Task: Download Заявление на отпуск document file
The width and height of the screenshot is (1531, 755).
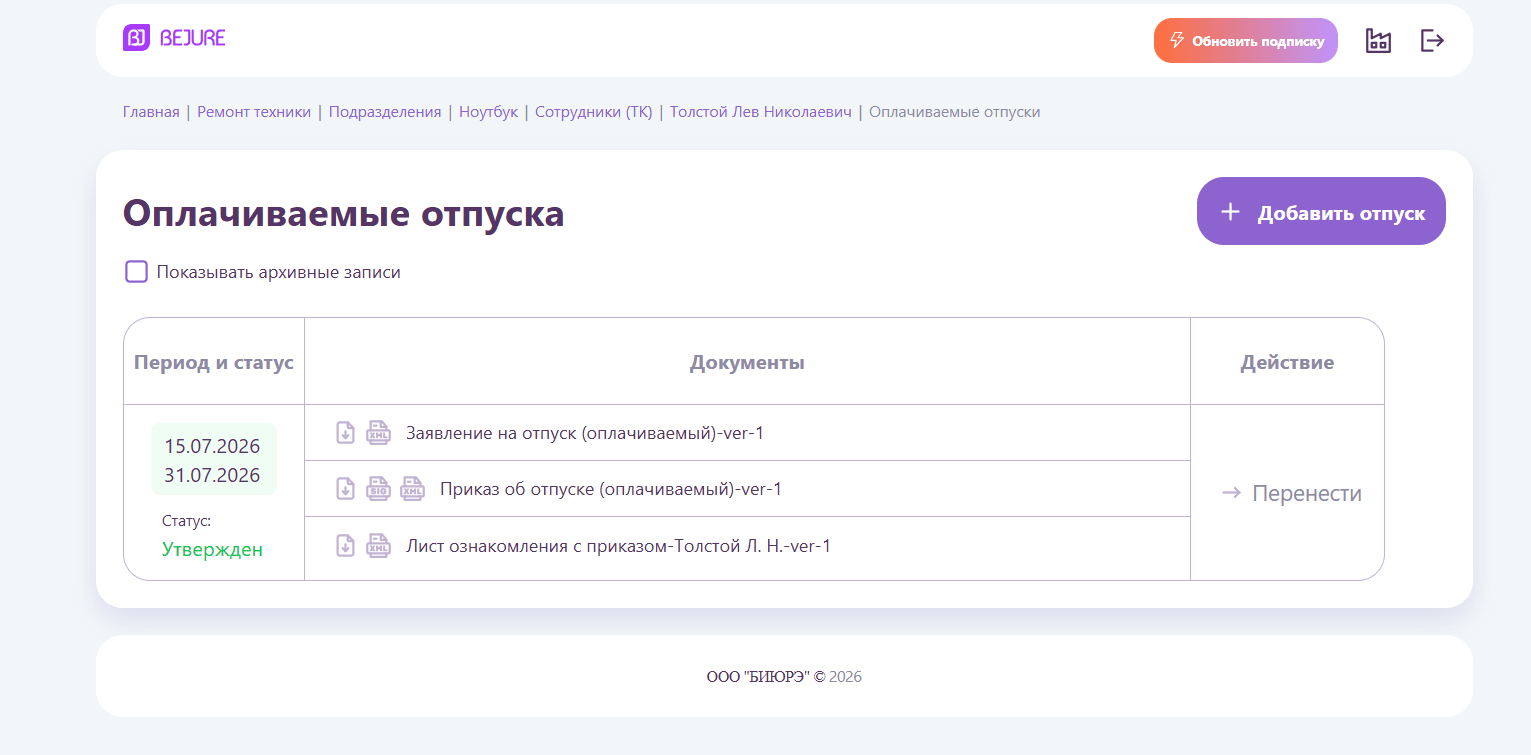Action: 345,433
